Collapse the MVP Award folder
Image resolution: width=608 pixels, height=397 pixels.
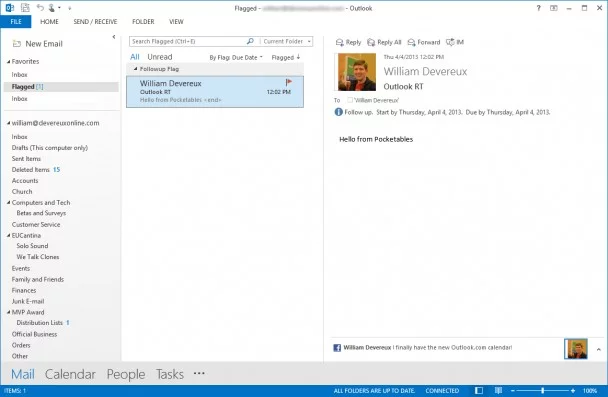8,312
